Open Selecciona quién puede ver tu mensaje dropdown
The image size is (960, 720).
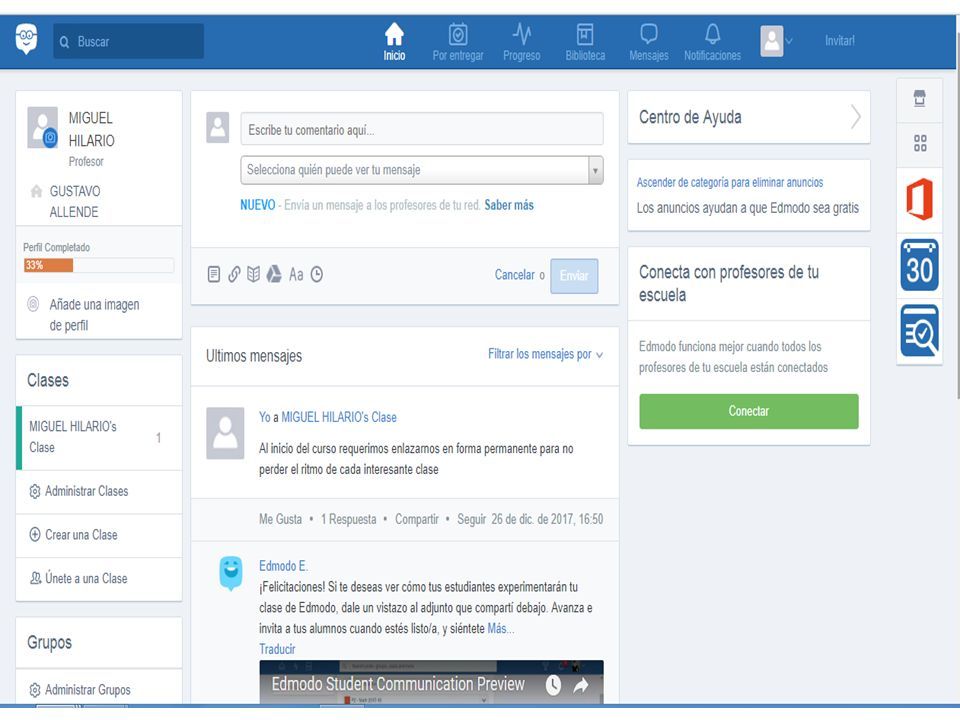click(422, 170)
